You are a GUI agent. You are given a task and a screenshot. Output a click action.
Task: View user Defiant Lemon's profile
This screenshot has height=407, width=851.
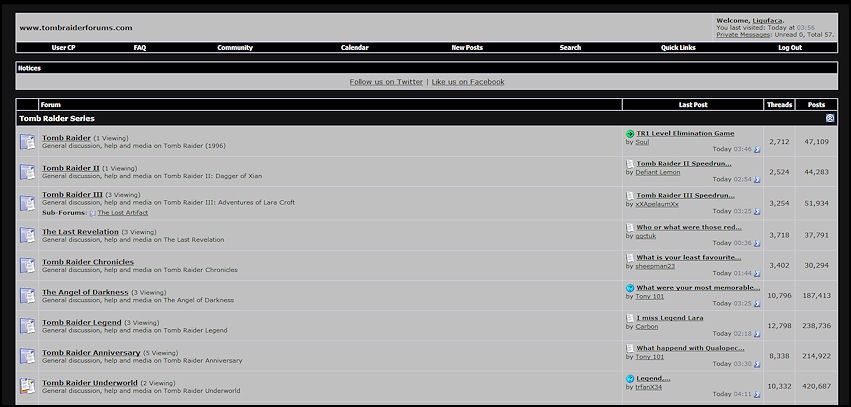coord(658,173)
